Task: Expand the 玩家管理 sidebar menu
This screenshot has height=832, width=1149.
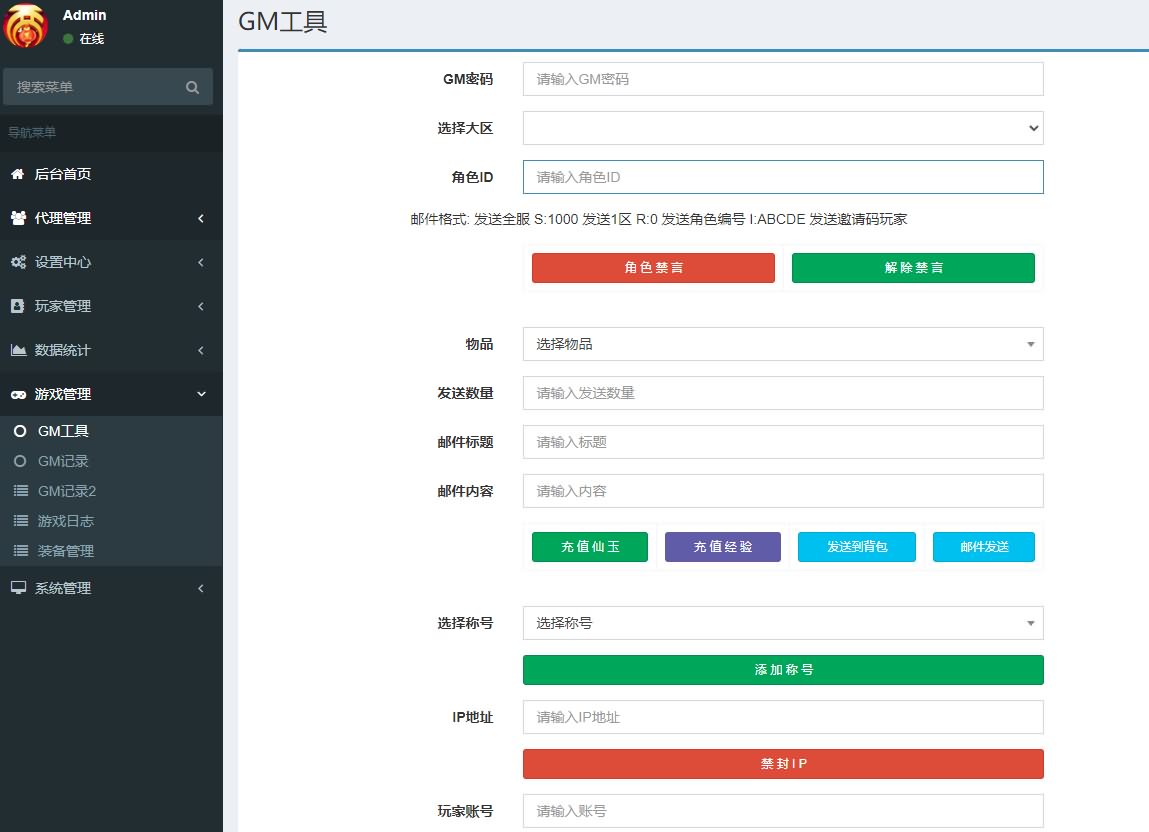Action: point(110,306)
